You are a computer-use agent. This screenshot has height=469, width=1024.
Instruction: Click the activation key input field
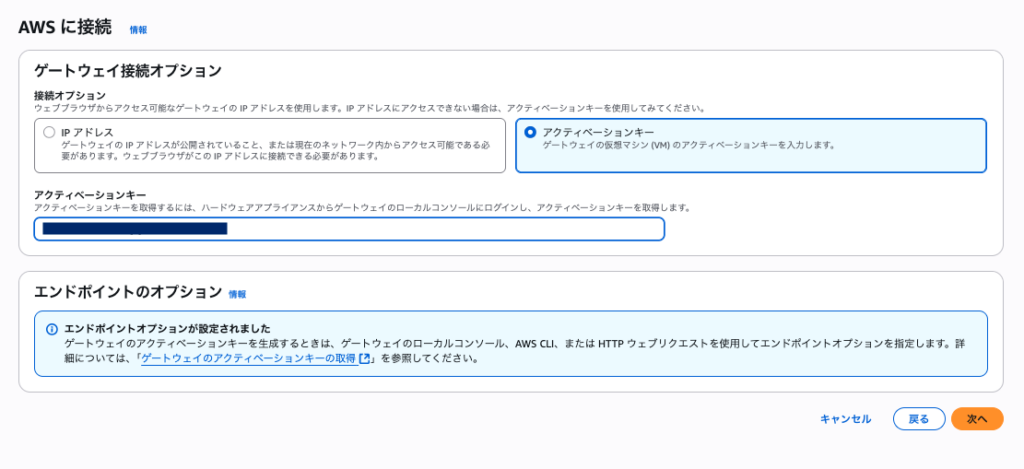[349, 229]
